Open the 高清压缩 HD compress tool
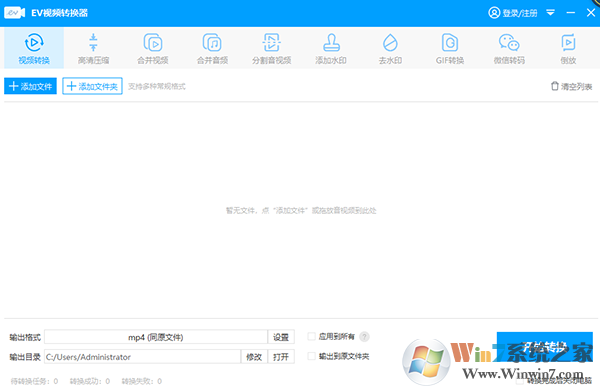The image size is (600, 388). [93, 48]
